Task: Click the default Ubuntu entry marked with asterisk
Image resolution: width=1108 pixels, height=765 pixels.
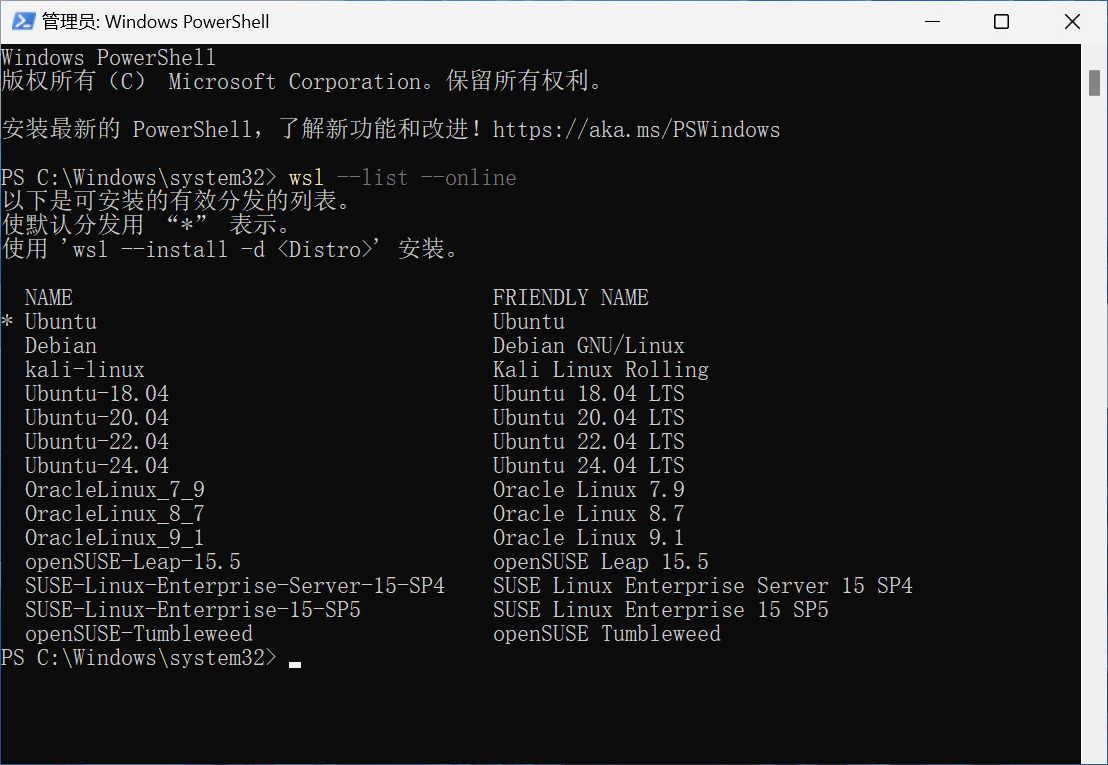Action: coord(60,322)
